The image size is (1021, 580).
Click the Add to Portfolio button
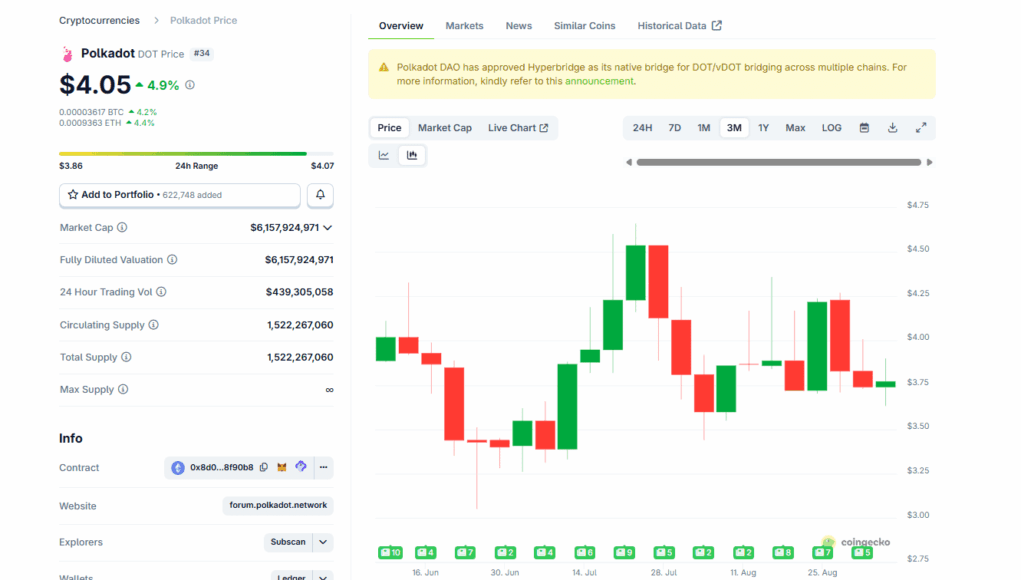(180, 195)
